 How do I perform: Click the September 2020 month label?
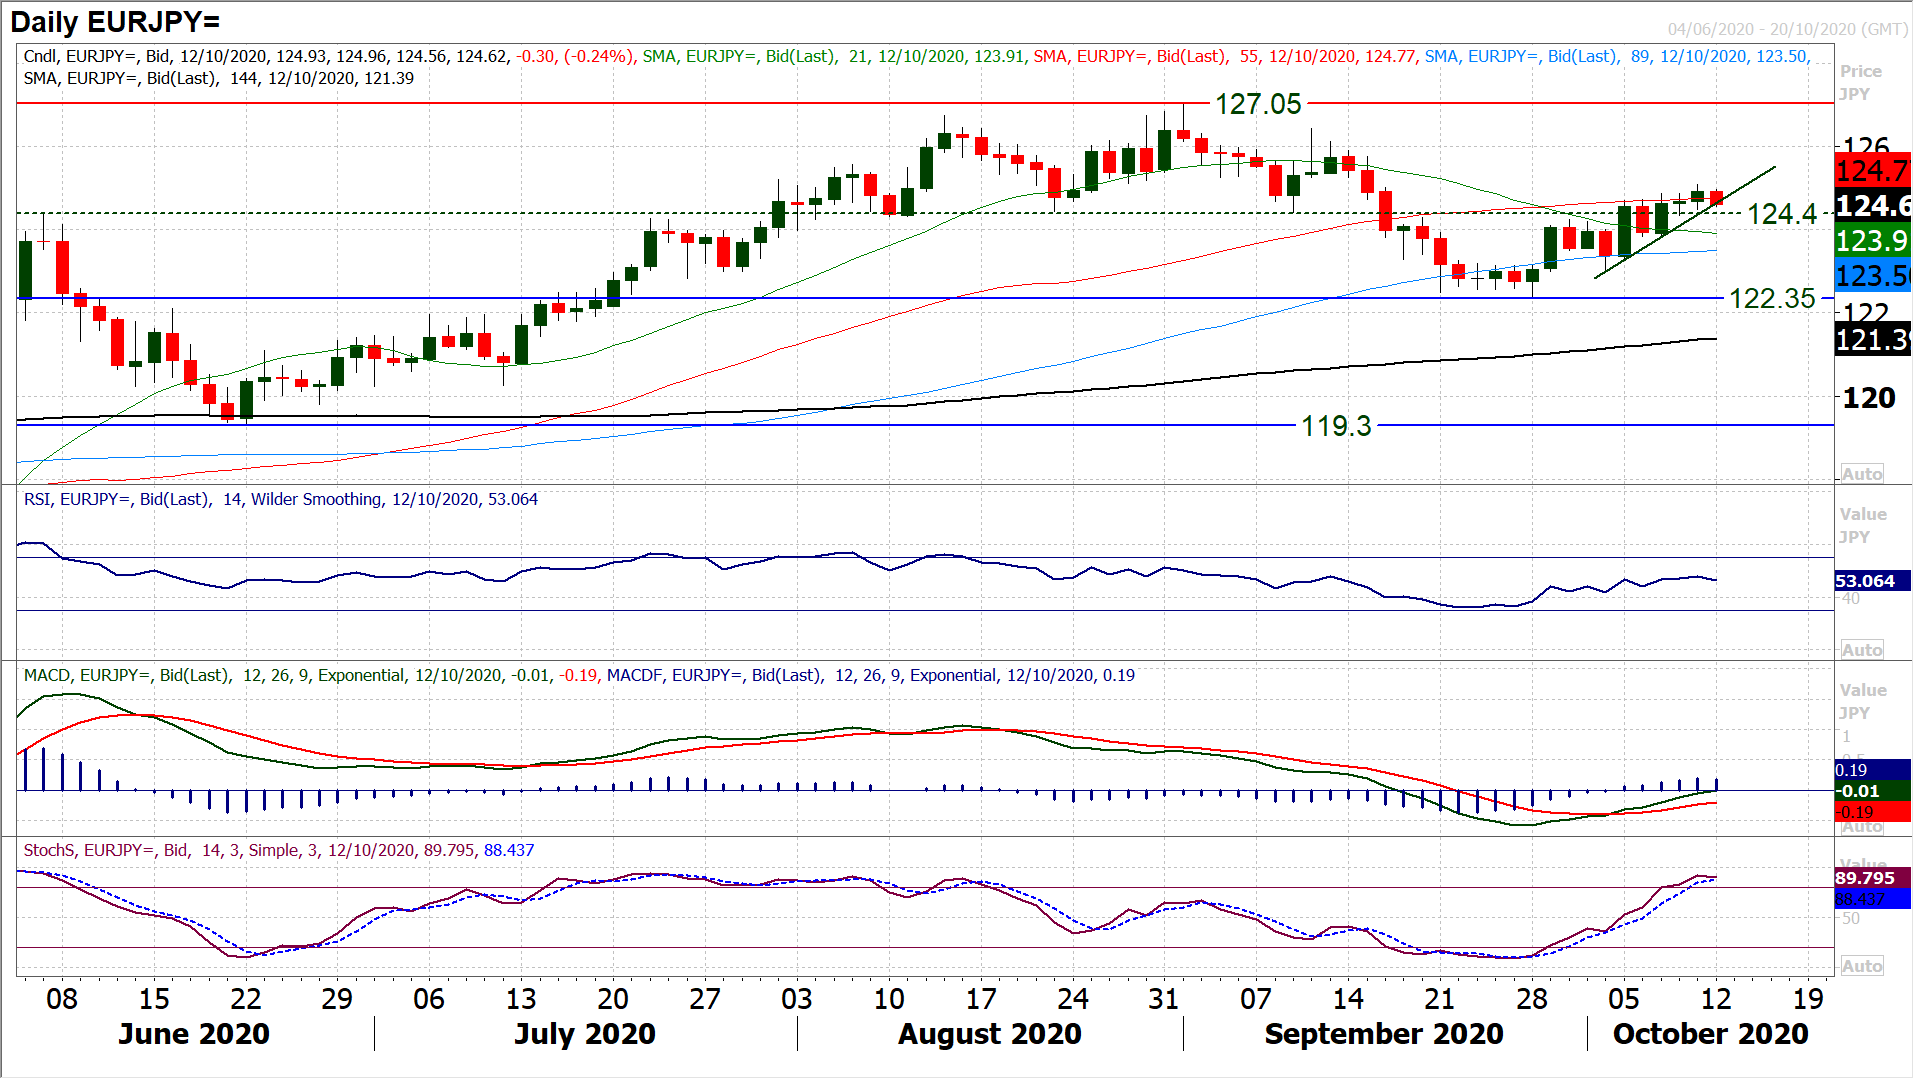click(x=1384, y=1033)
